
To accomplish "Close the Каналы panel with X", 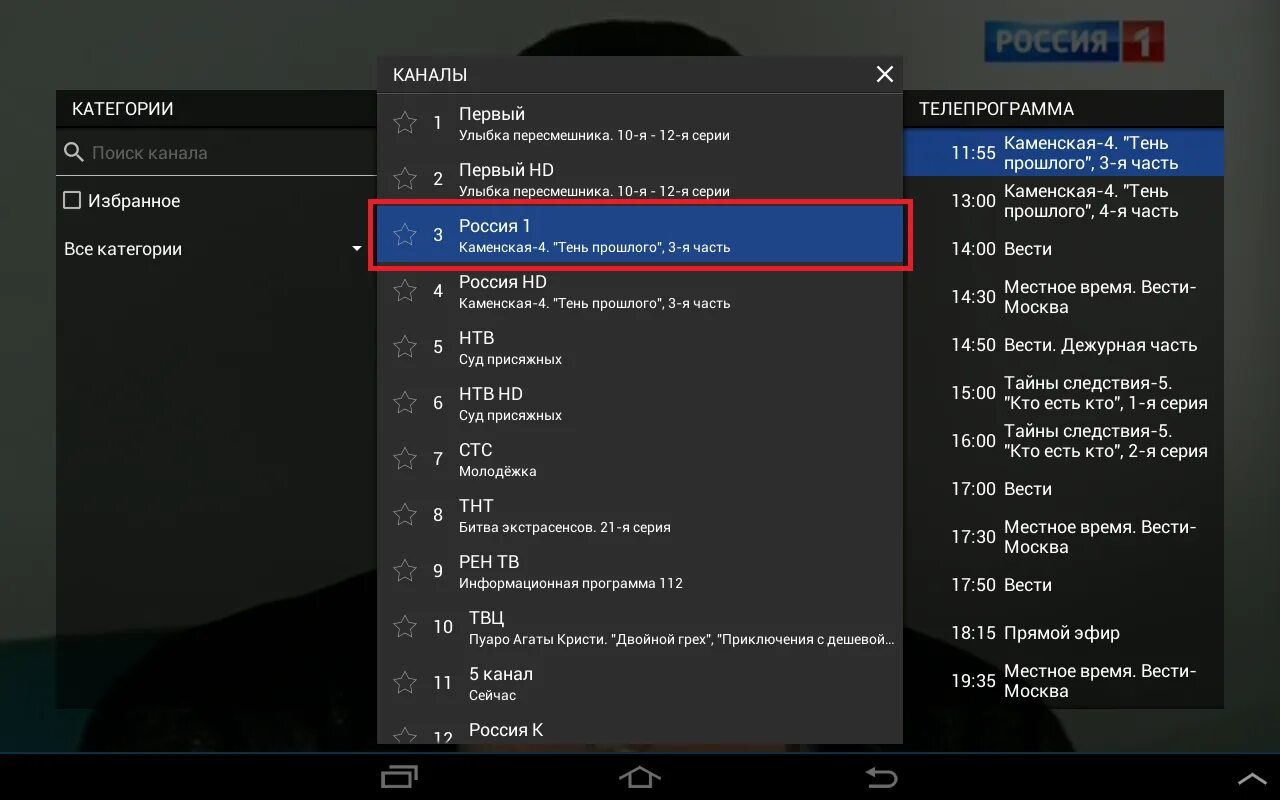I will point(884,74).
